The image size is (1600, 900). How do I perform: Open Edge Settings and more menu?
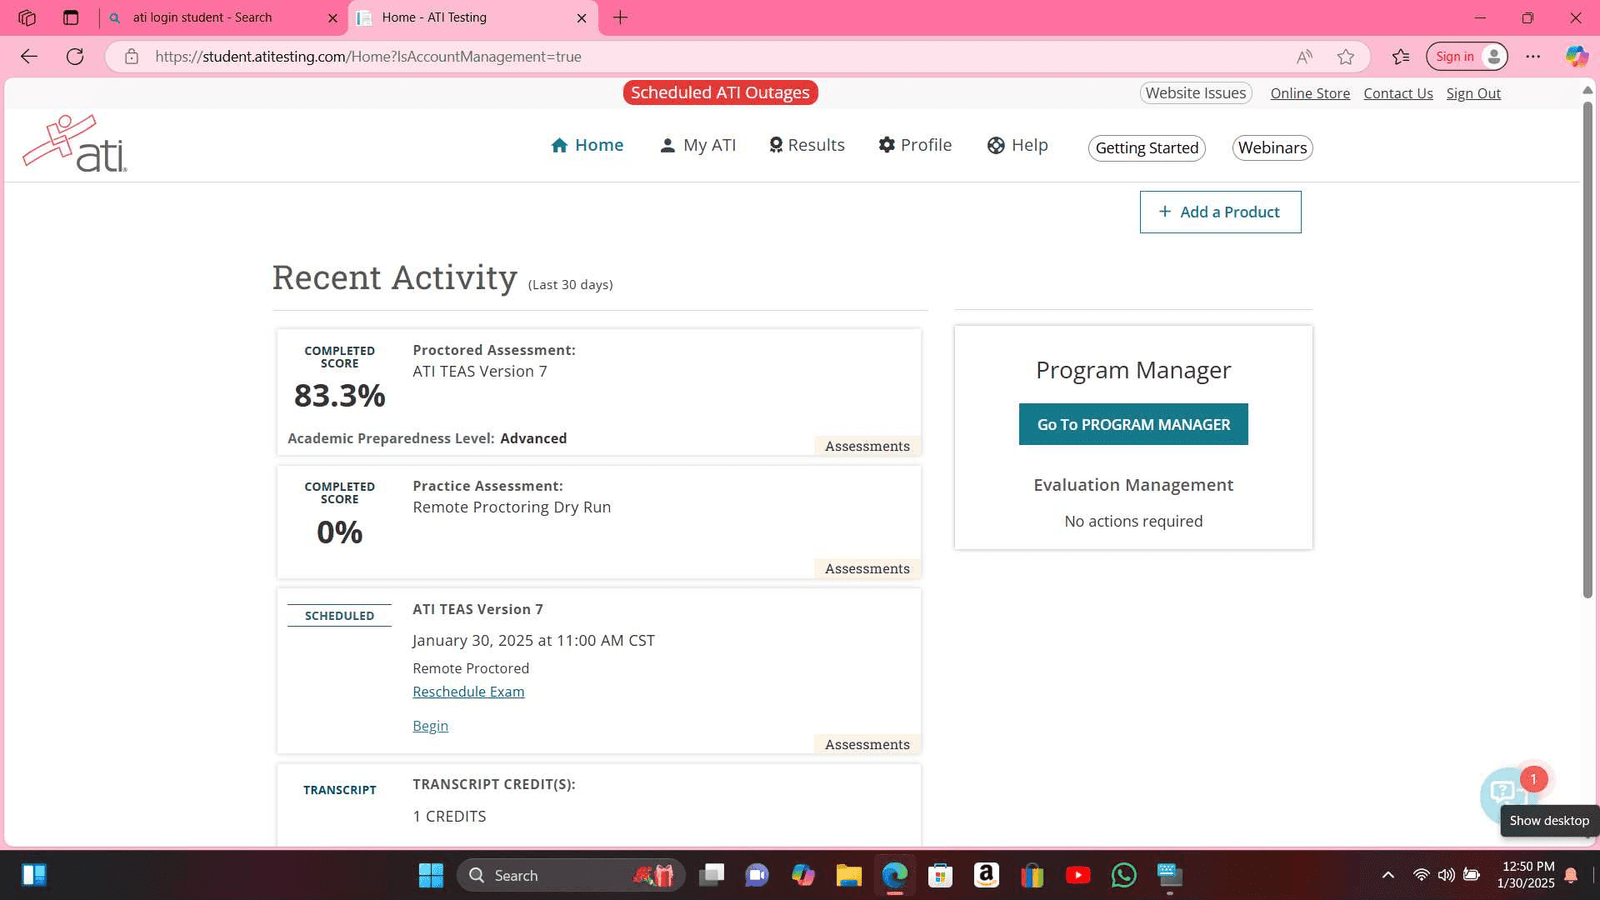pos(1533,57)
